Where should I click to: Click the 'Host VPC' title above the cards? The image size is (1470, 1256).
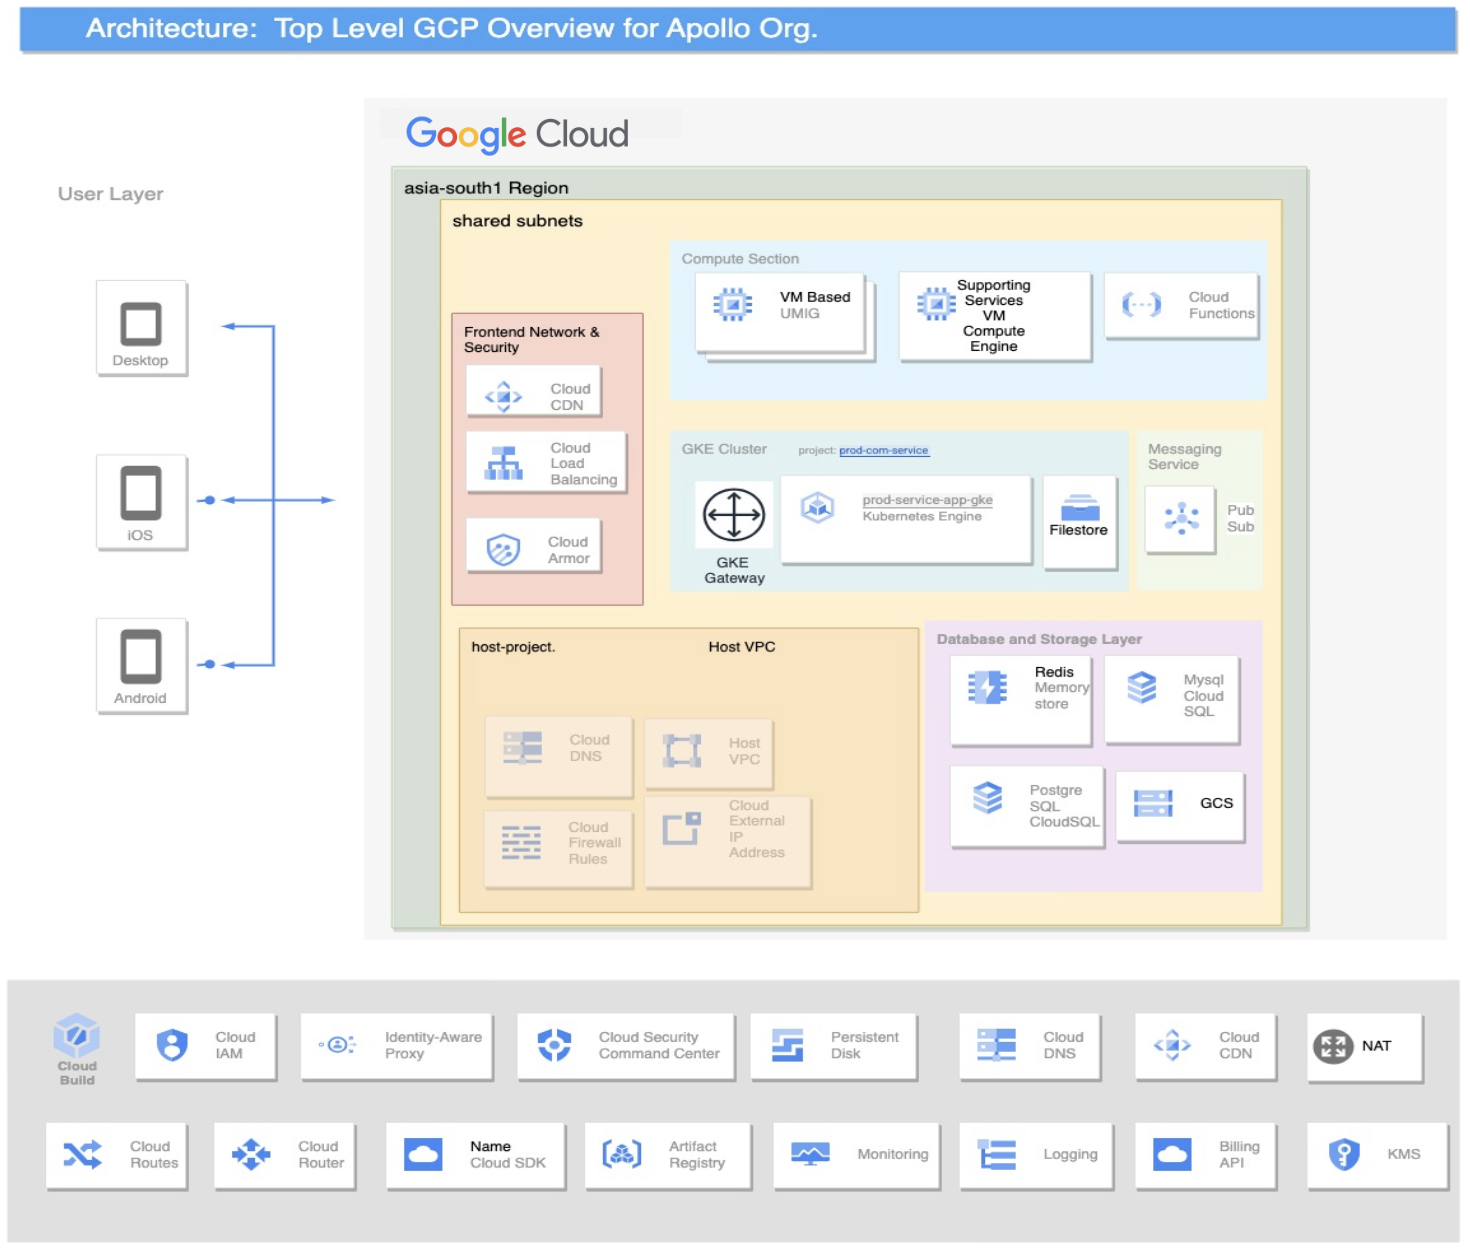(742, 647)
